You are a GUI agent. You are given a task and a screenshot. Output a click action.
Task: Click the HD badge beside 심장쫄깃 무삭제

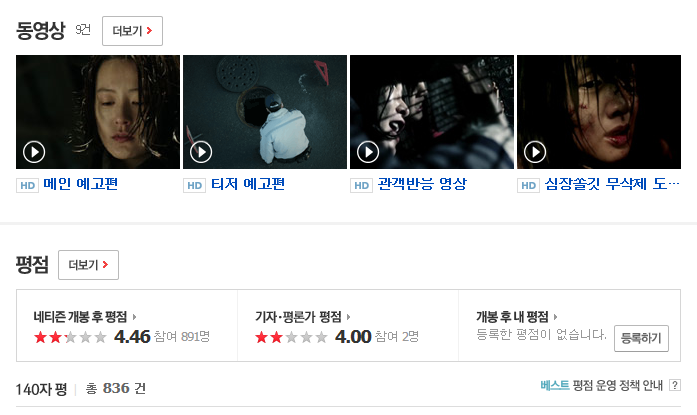529,185
